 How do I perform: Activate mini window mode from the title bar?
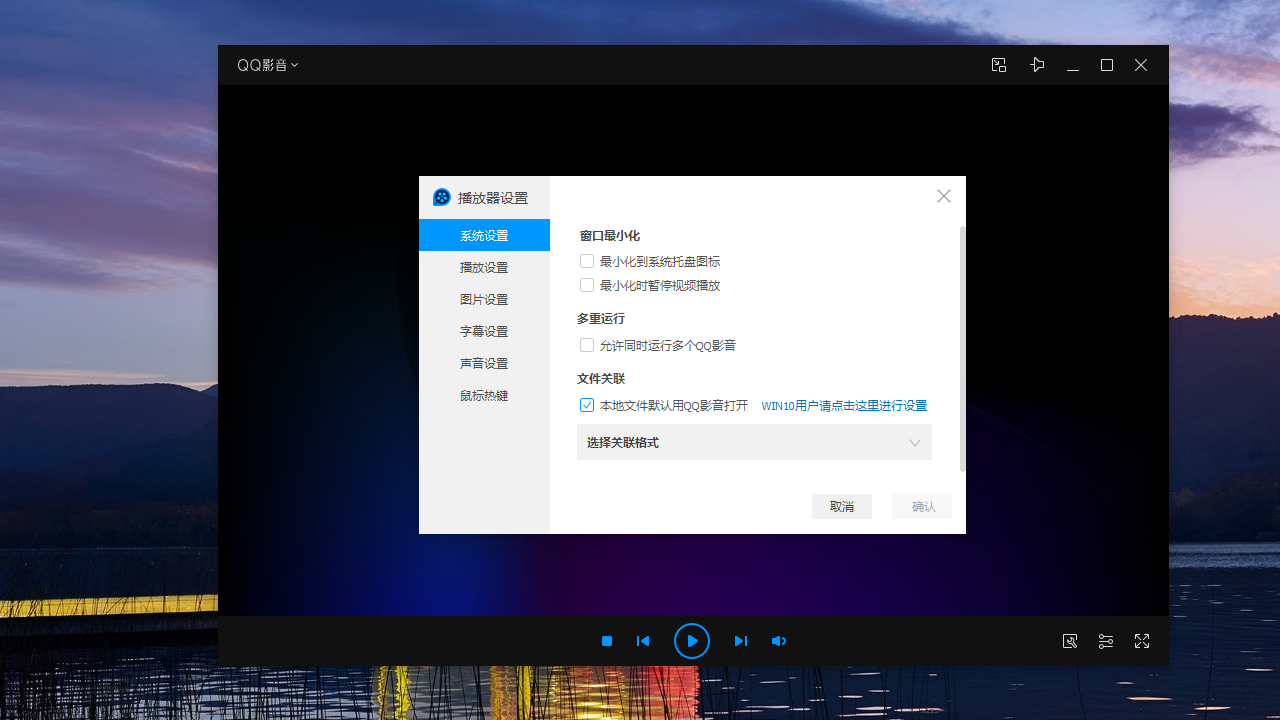coord(998,64)
